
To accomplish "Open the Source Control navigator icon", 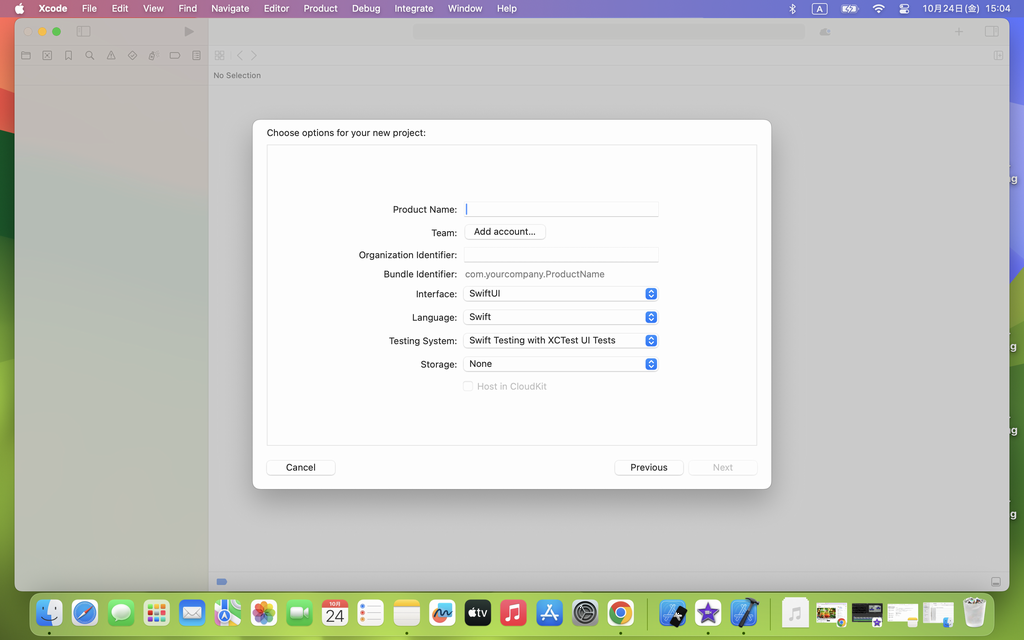I will coord(47,56).
